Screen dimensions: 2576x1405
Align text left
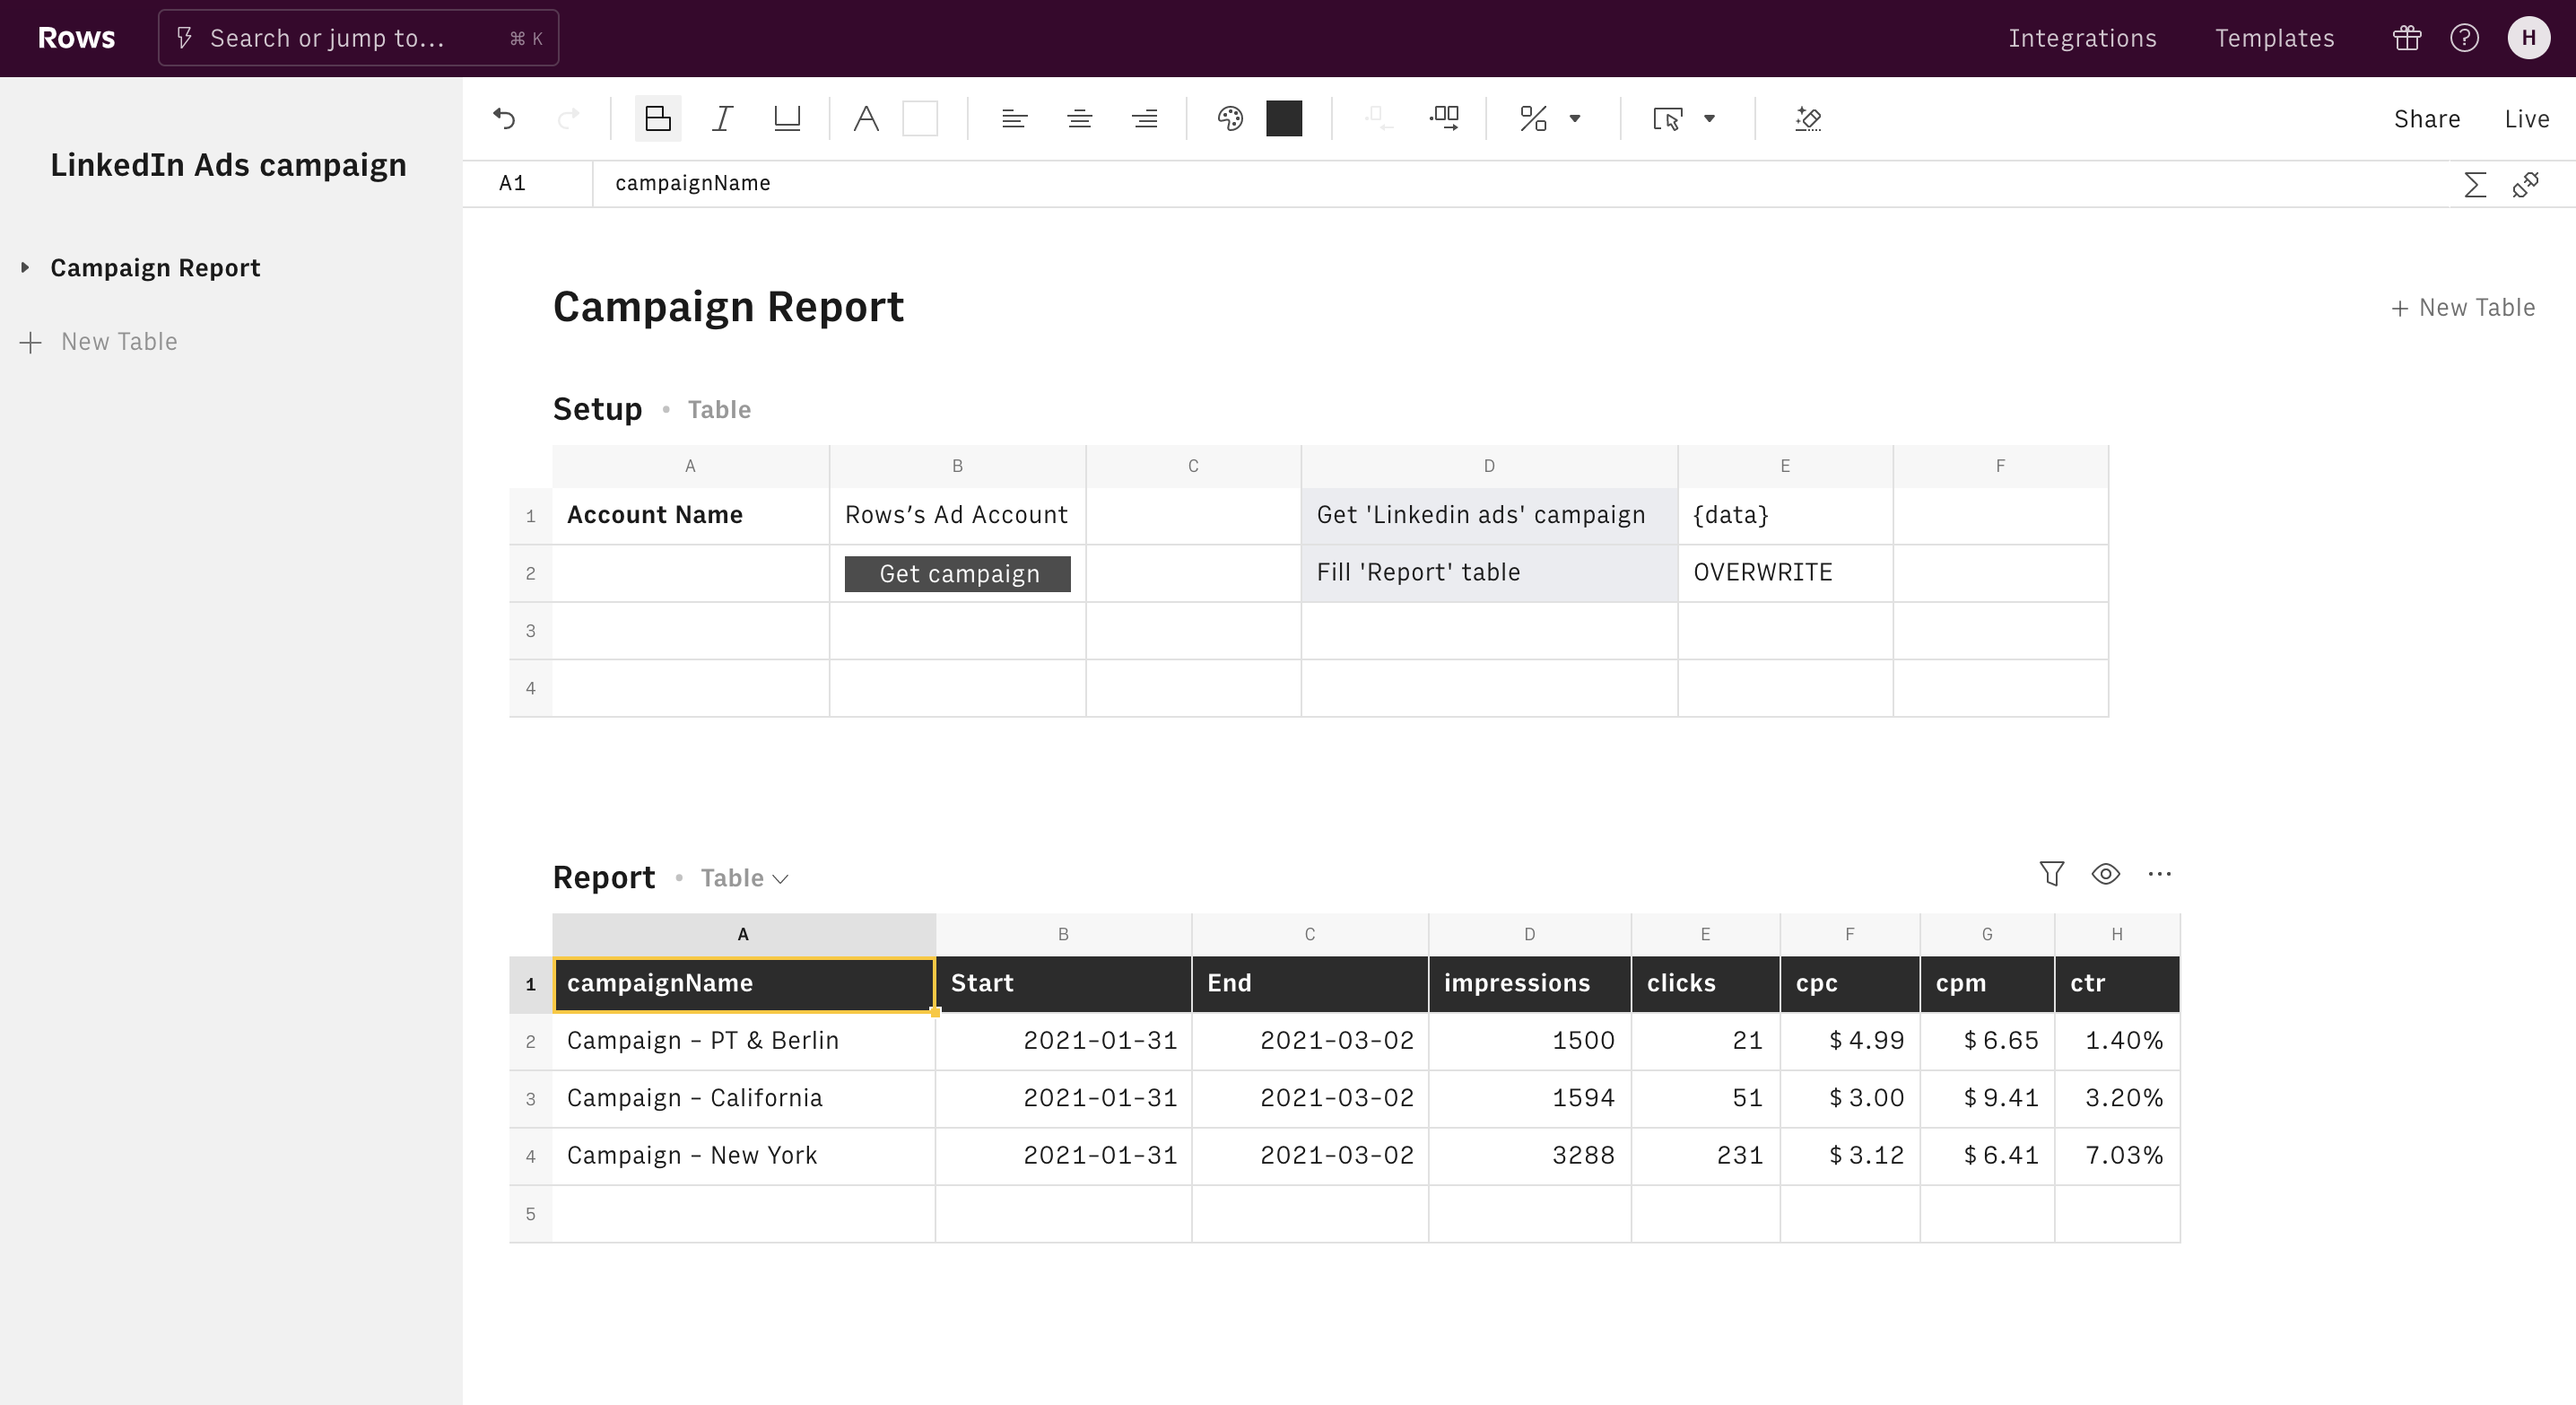[1014, 119]
